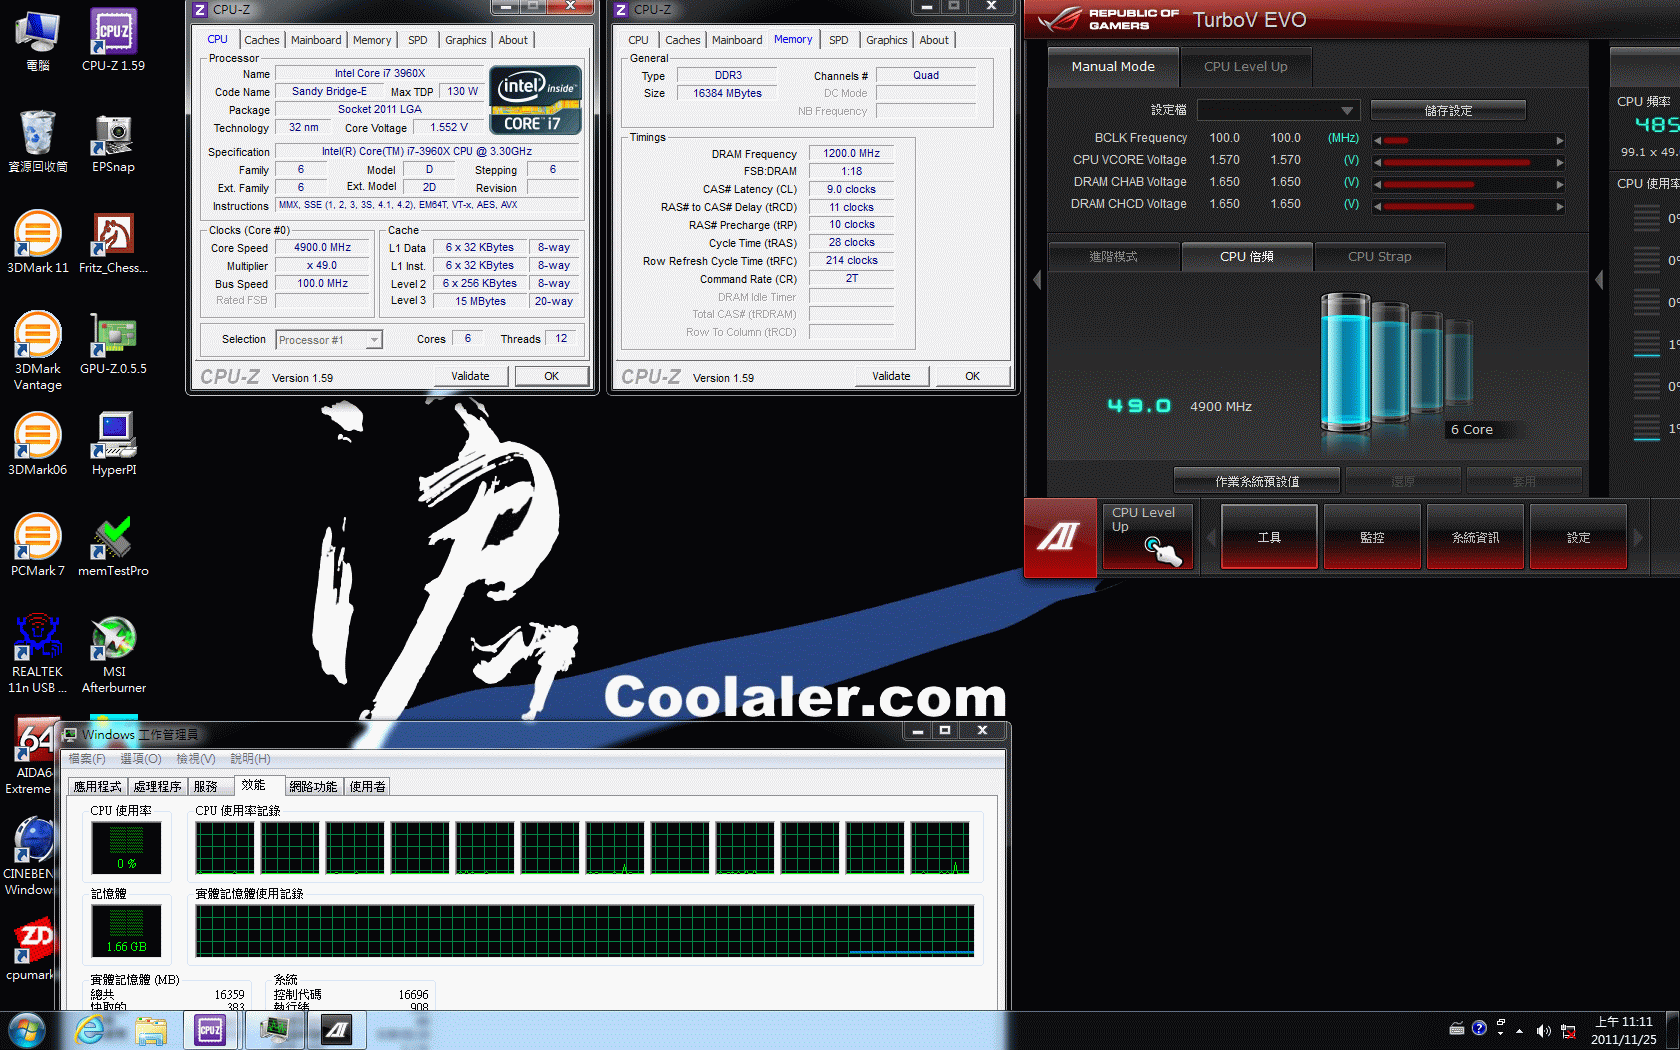Launch the MSI Afterburner desktop shortcut

coord(113,653)
